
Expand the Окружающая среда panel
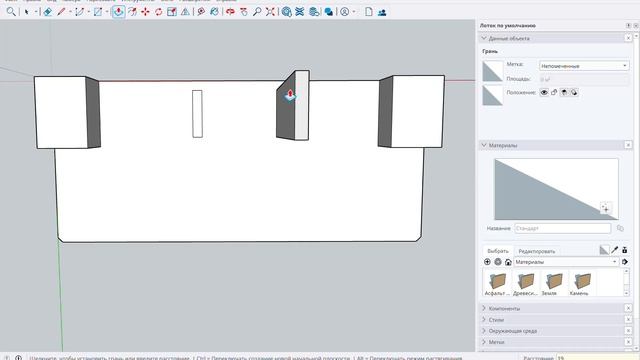point(484,331)
